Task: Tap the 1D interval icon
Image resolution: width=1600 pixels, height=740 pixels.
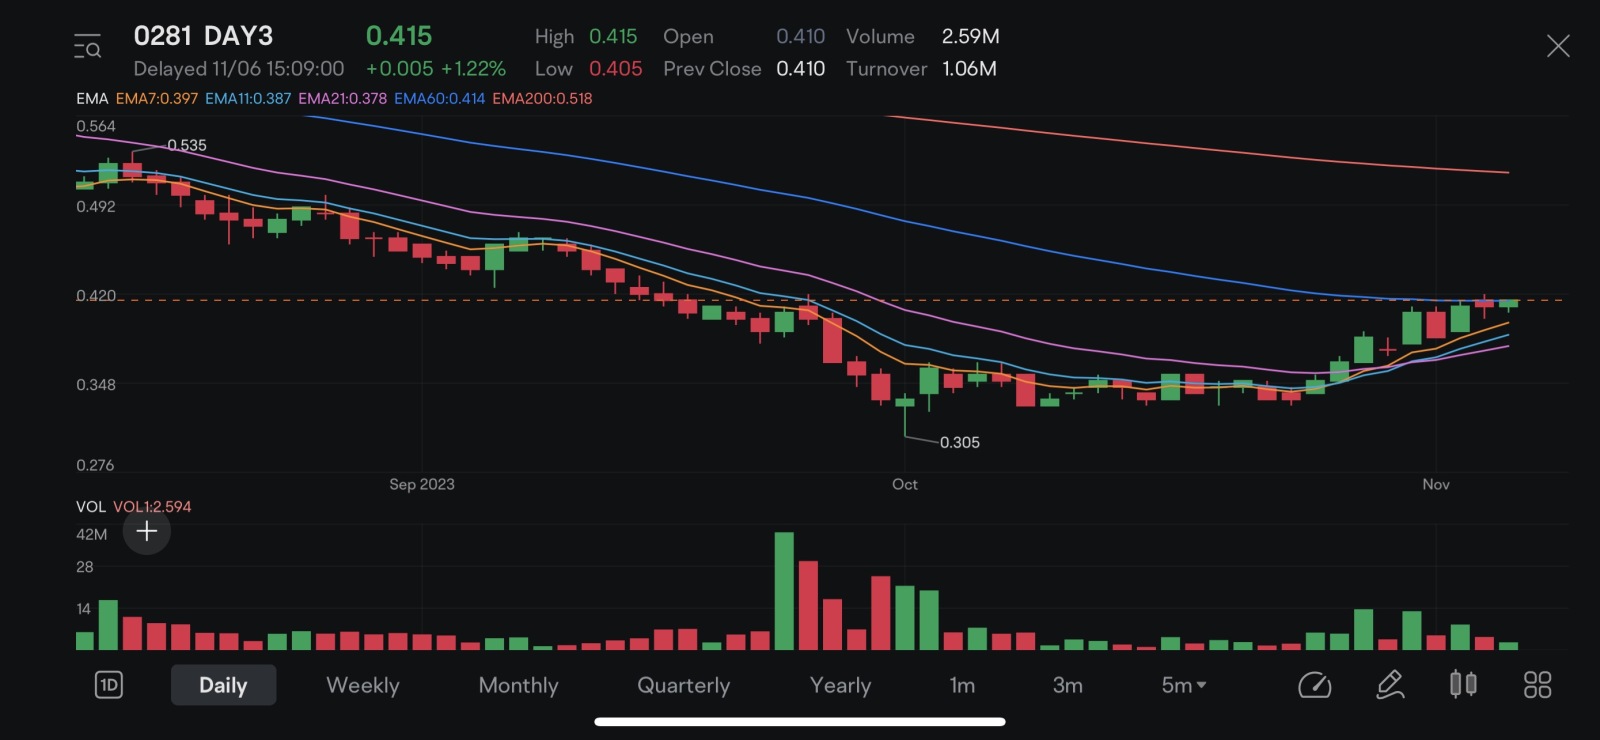Action: click(108, 685)
